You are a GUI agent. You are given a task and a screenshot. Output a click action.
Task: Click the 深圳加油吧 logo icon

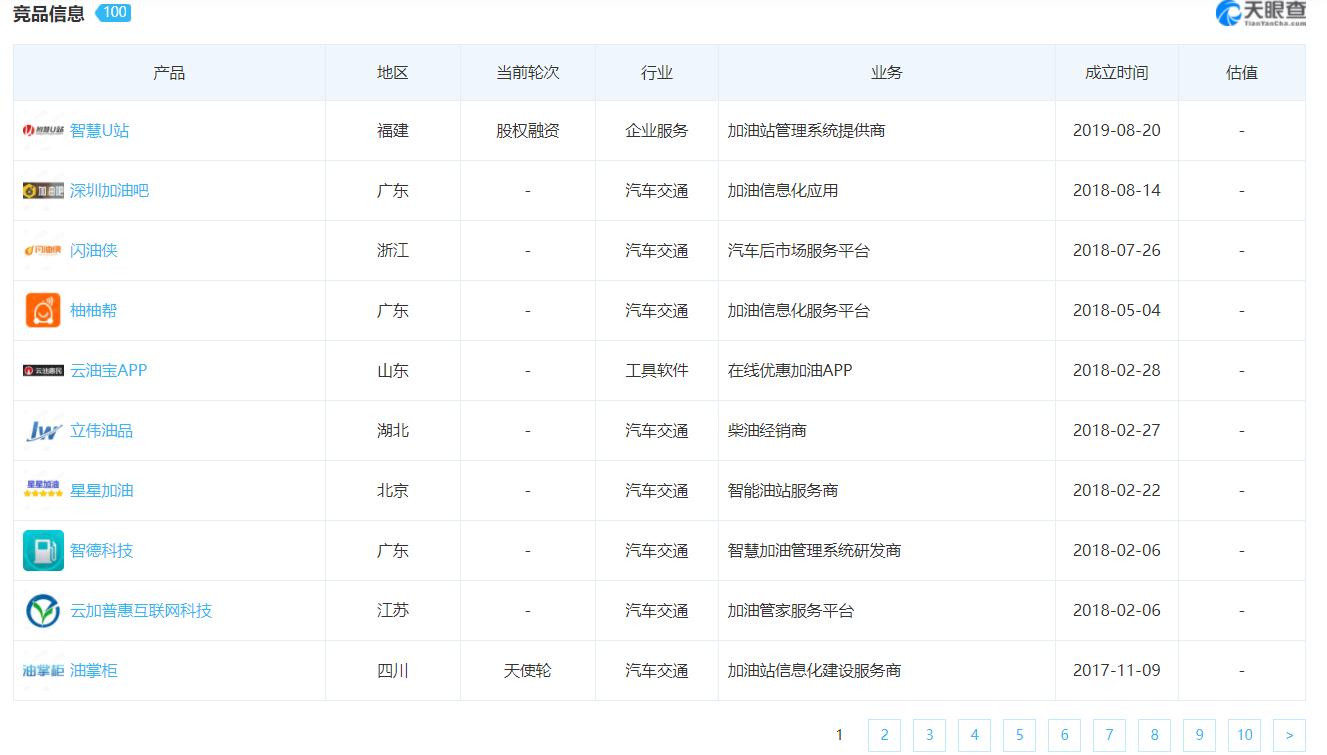click(43, 191)
